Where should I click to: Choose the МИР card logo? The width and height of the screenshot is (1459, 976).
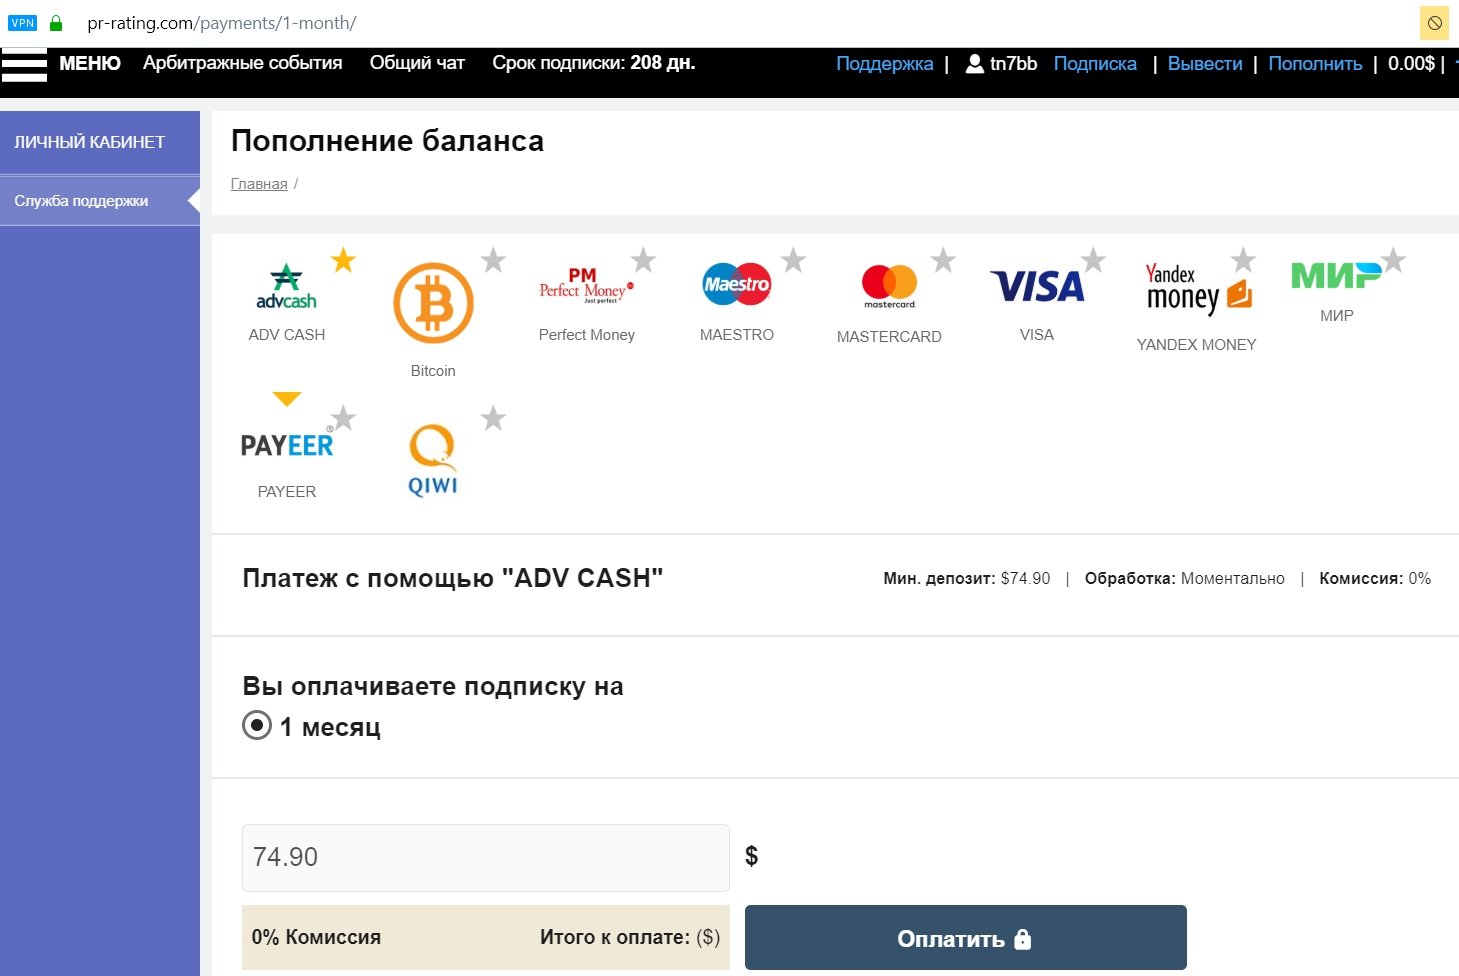tap(1336, 276)
